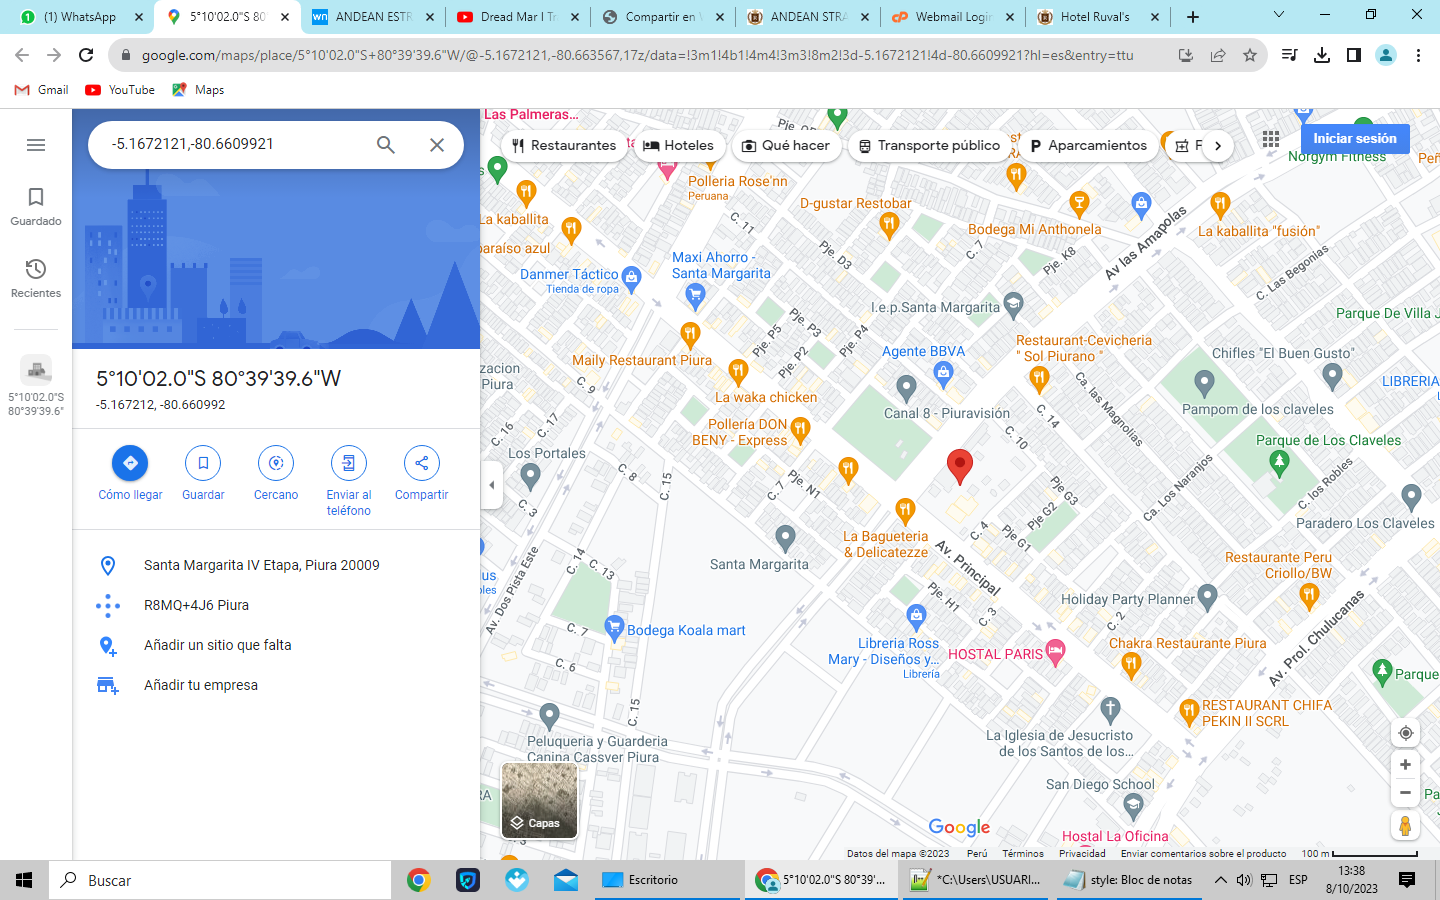
Task: Click the Iniciar sesión button
Action: click(1354, 139)
